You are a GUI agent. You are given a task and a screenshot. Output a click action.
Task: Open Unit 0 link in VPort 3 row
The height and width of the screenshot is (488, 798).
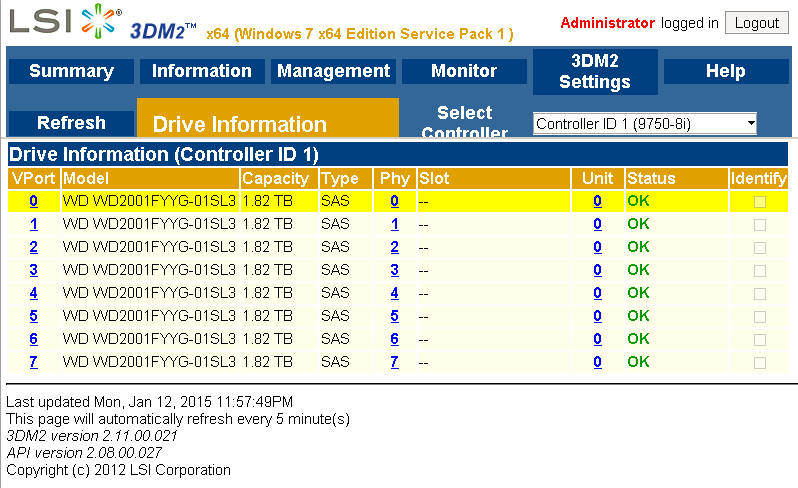coord(597,270)
